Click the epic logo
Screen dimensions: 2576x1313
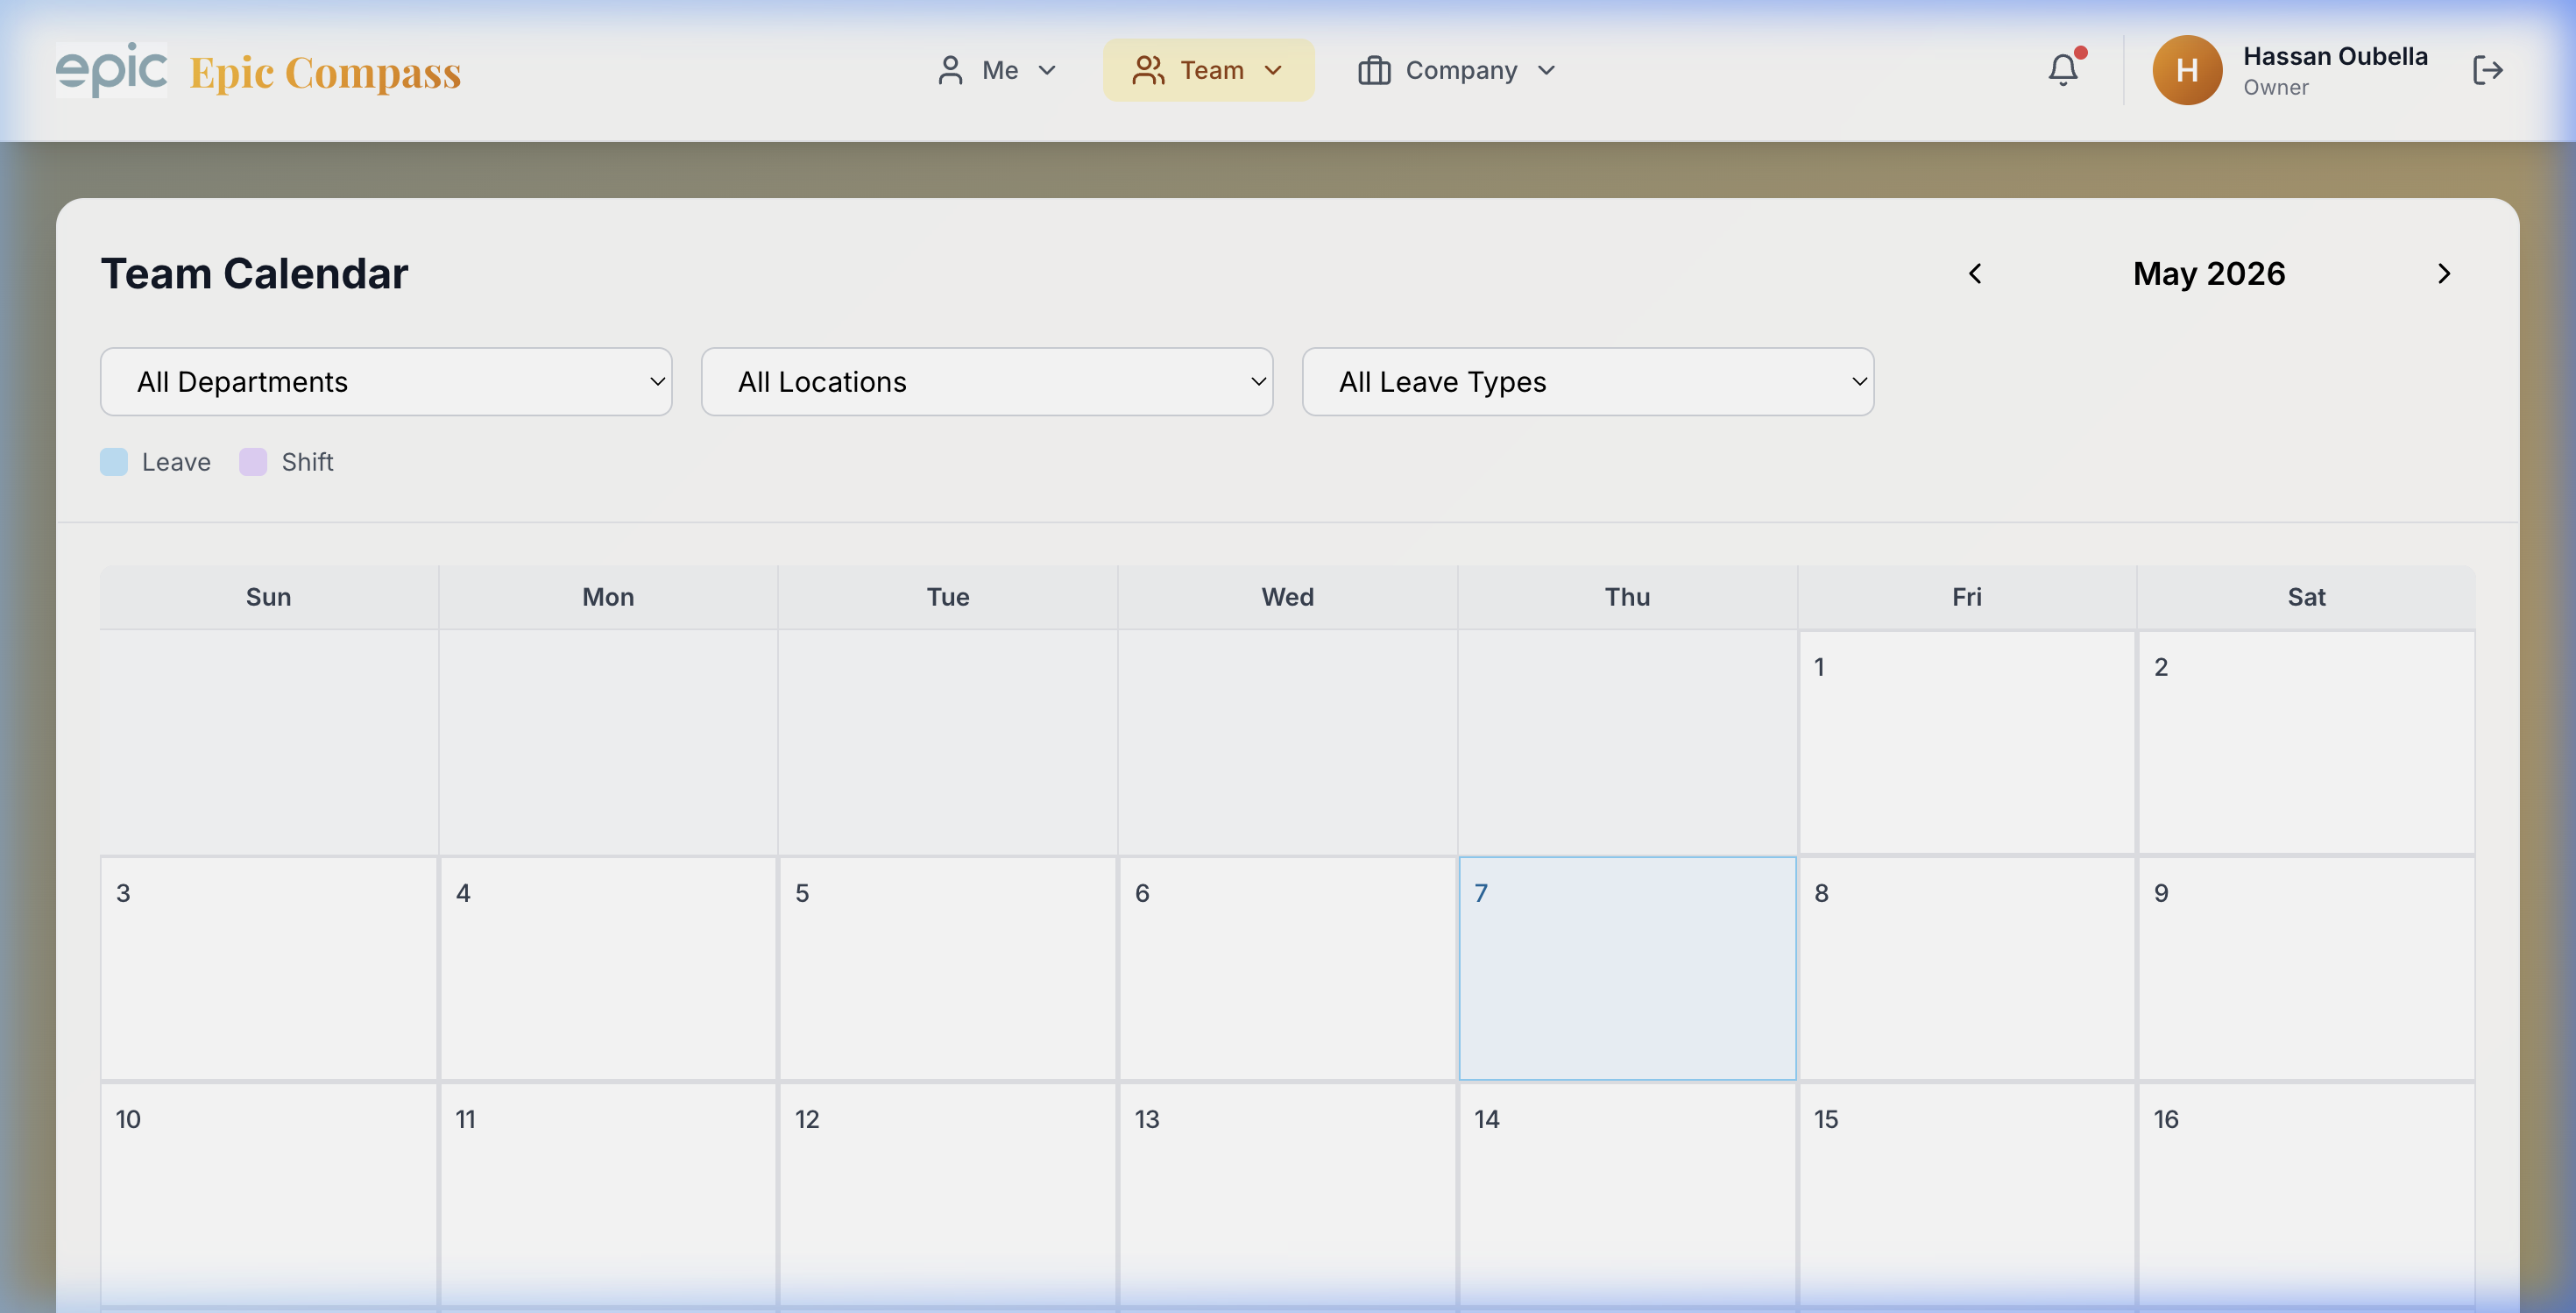pos(111,70)
